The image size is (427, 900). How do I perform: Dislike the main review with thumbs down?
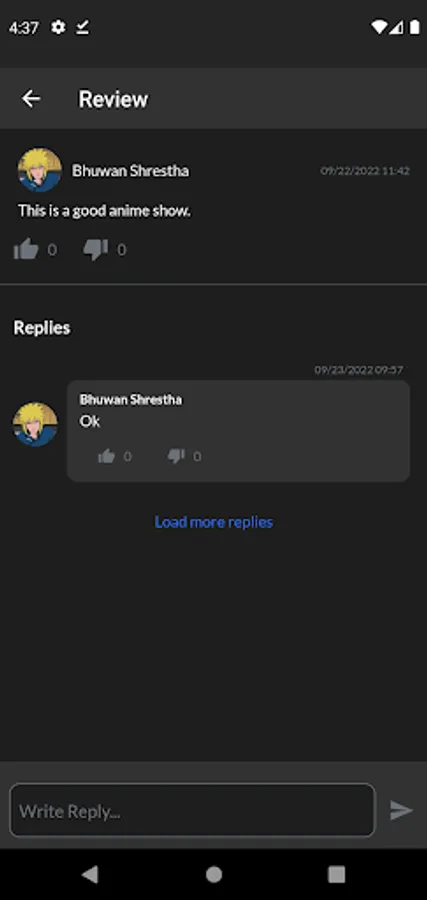point(95,250)
